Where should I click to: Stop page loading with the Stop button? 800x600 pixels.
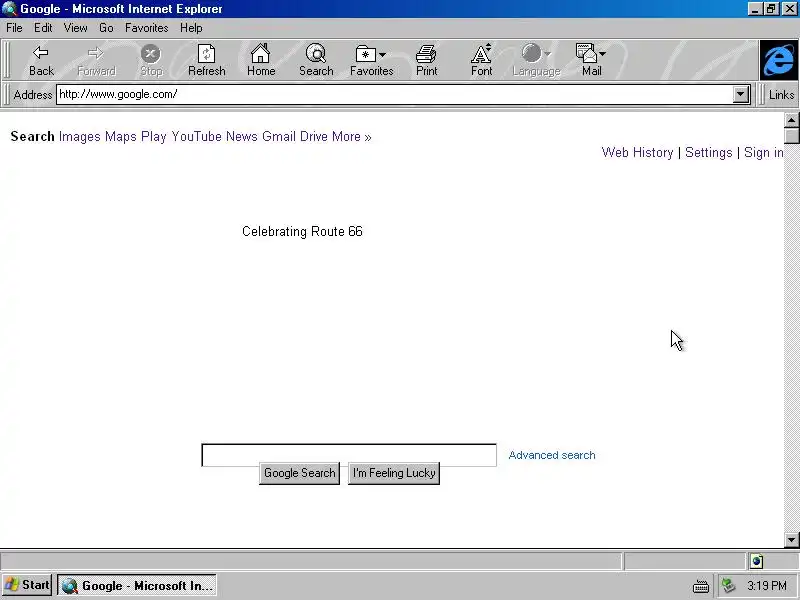click(x=151, y=61)
